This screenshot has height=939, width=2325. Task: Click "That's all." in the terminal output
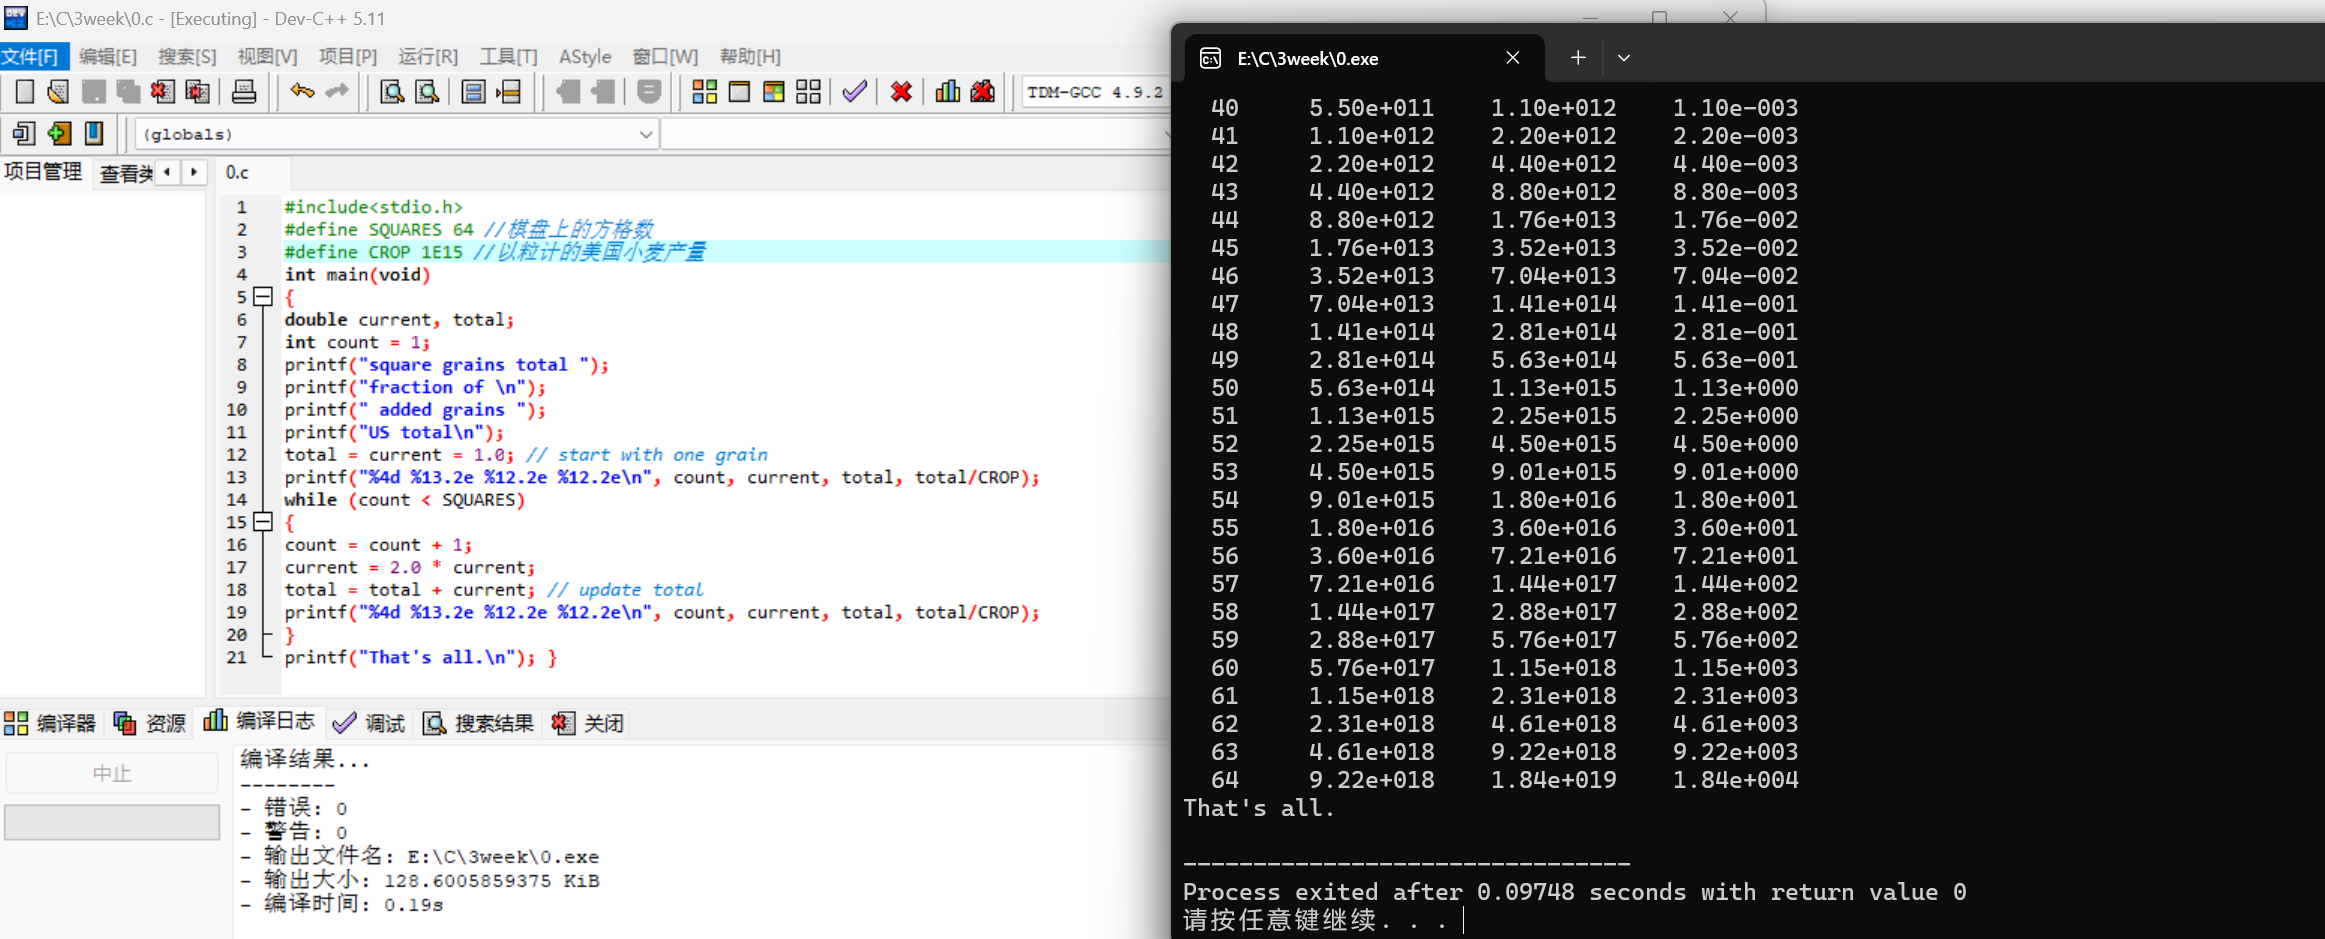[x=1259, y=808]
